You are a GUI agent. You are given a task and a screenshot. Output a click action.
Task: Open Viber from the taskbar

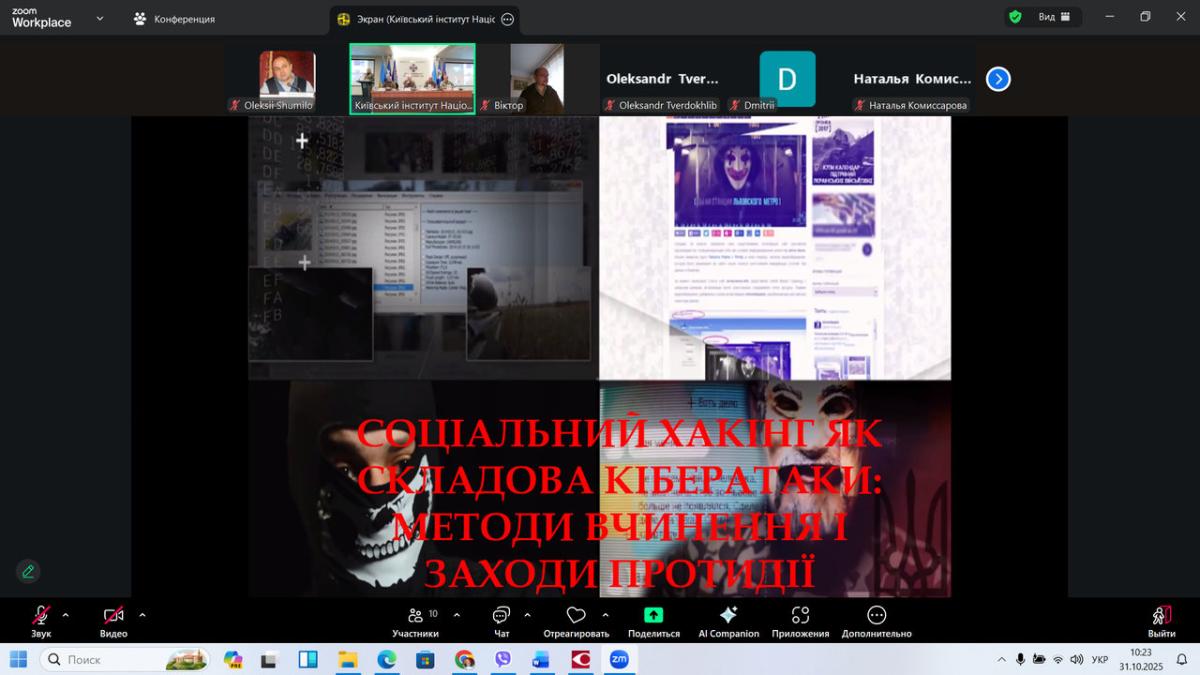click(503, 659)
